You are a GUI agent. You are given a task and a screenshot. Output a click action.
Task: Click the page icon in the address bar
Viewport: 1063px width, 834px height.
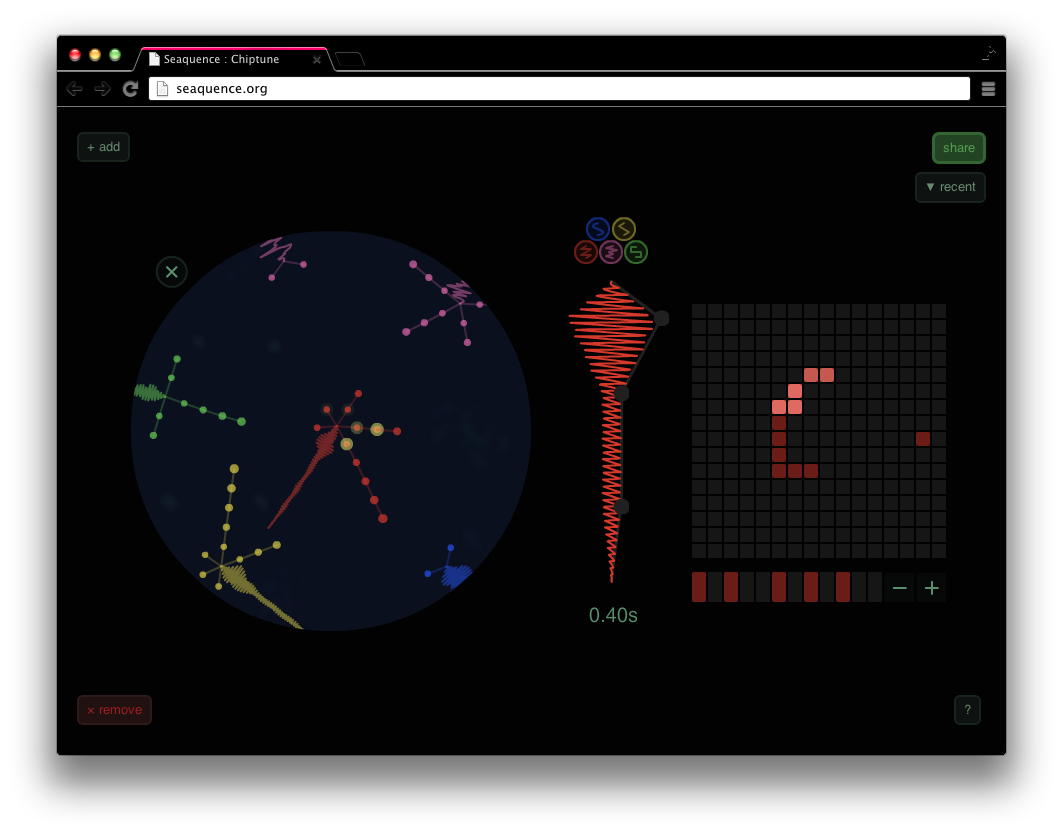[x=162, y=89]
